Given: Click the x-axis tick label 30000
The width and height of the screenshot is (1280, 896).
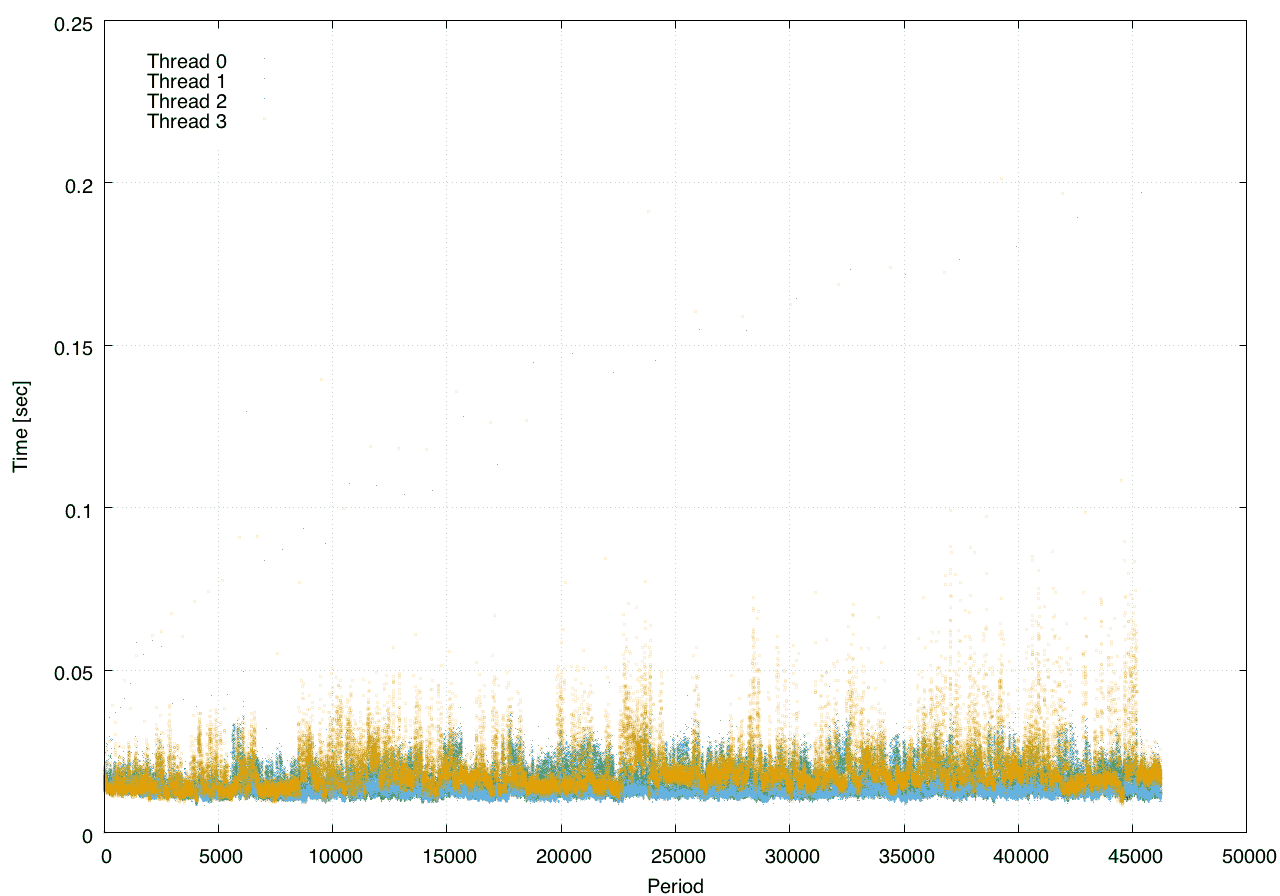Looking at the screenshot, I should click(x=790, y=856).
